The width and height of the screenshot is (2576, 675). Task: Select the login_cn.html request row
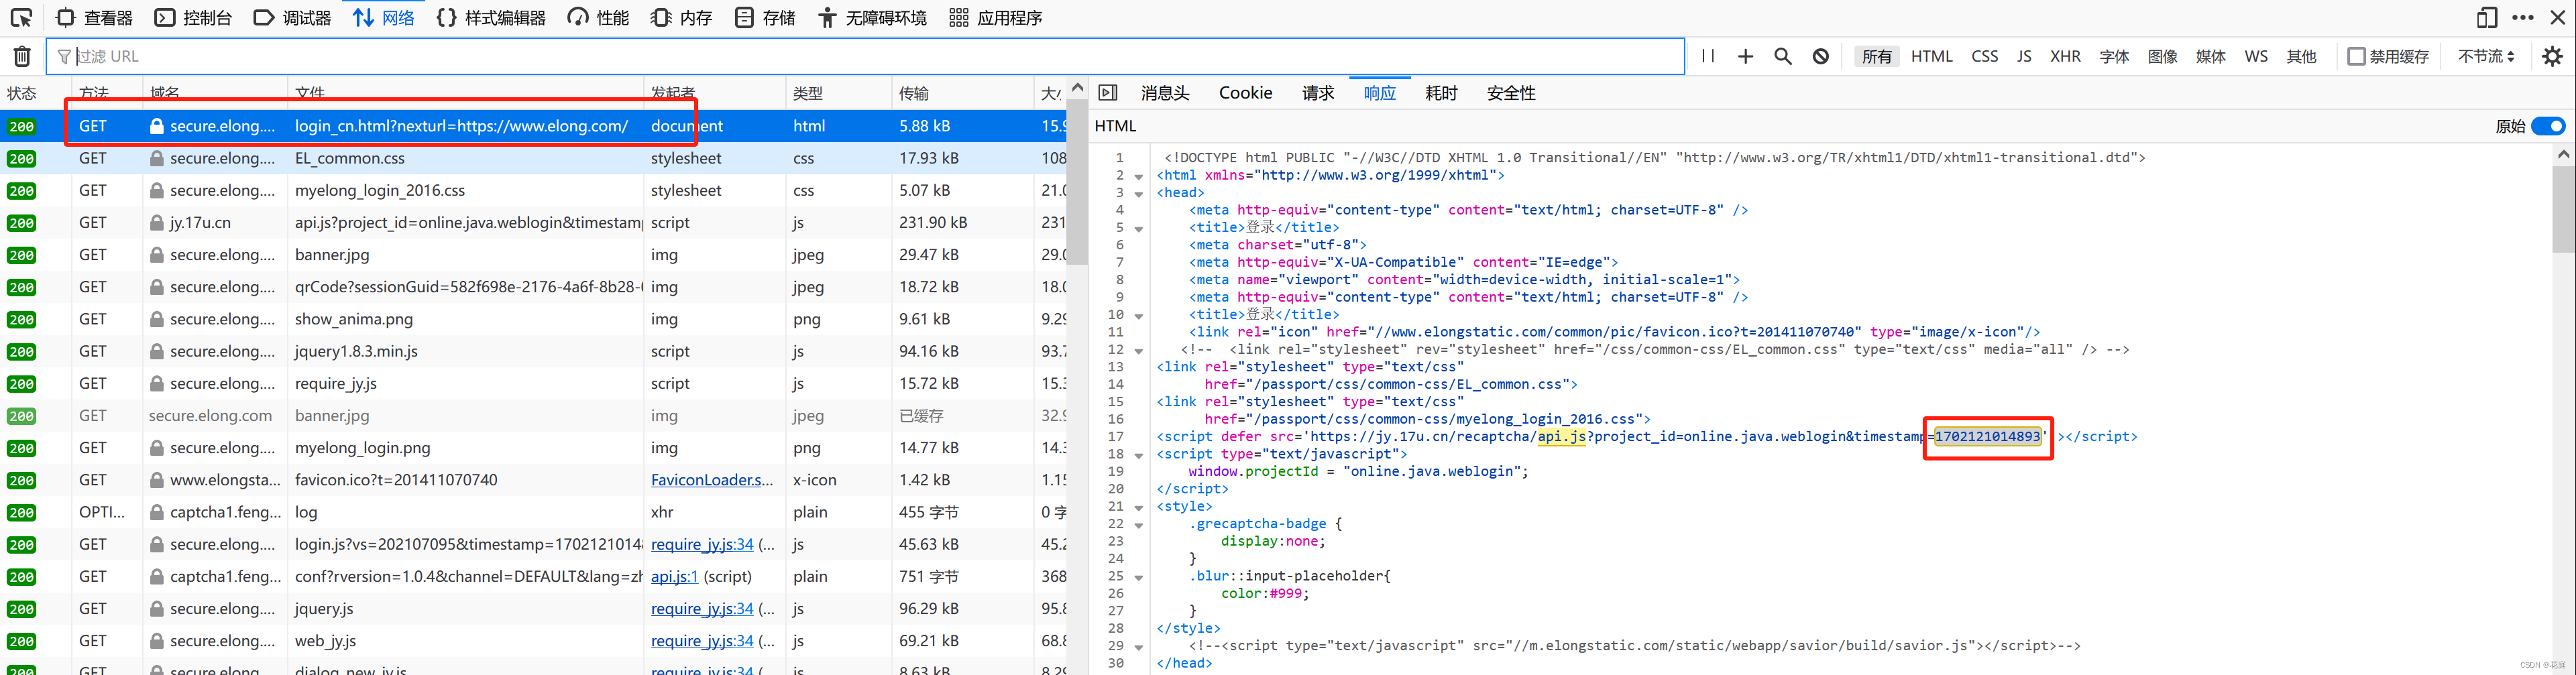coord(533,126)
